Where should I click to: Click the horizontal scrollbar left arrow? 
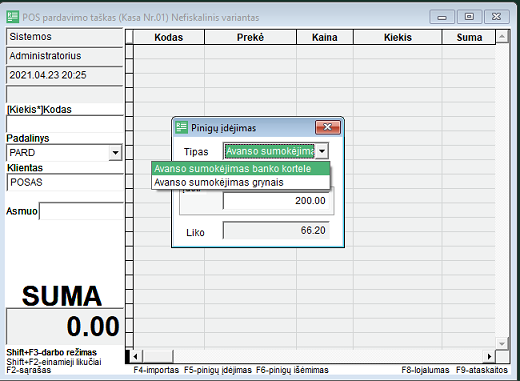tap(135, 357)
